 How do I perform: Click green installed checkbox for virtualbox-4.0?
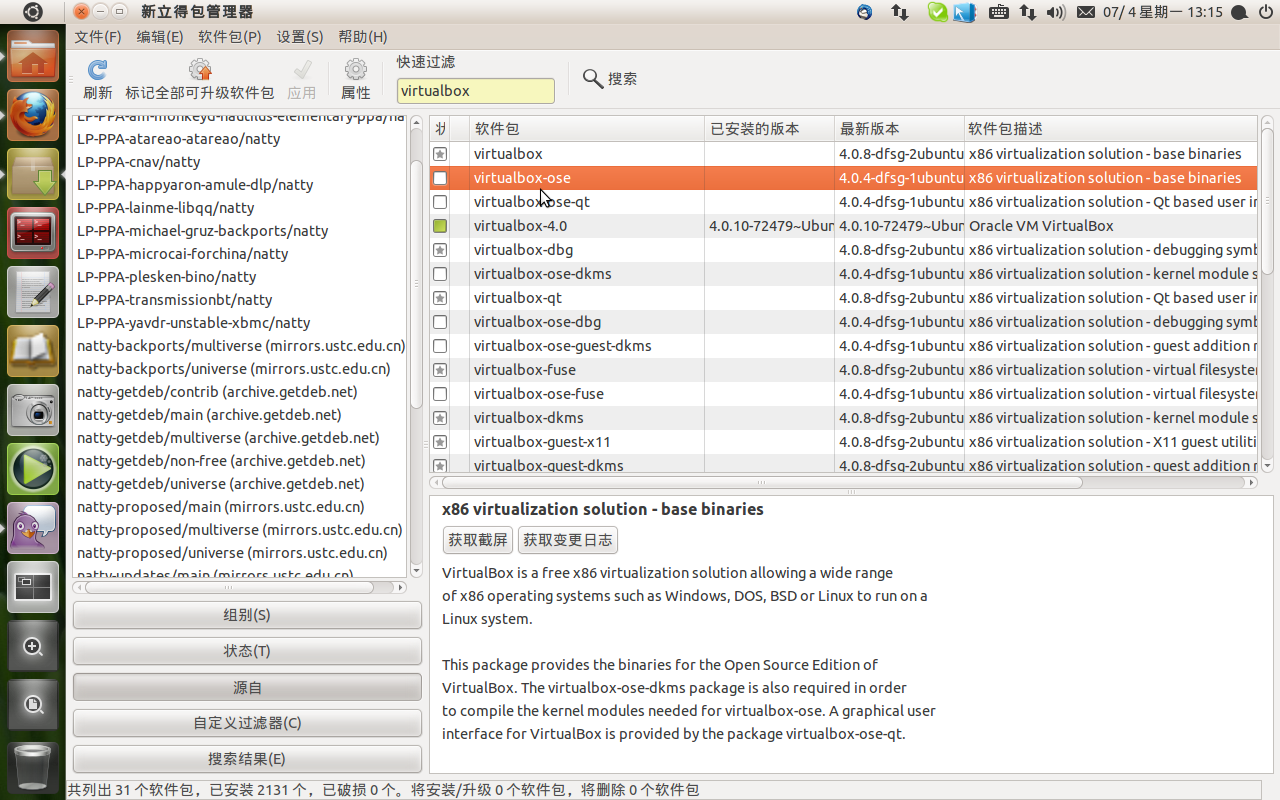click(440, 226)
